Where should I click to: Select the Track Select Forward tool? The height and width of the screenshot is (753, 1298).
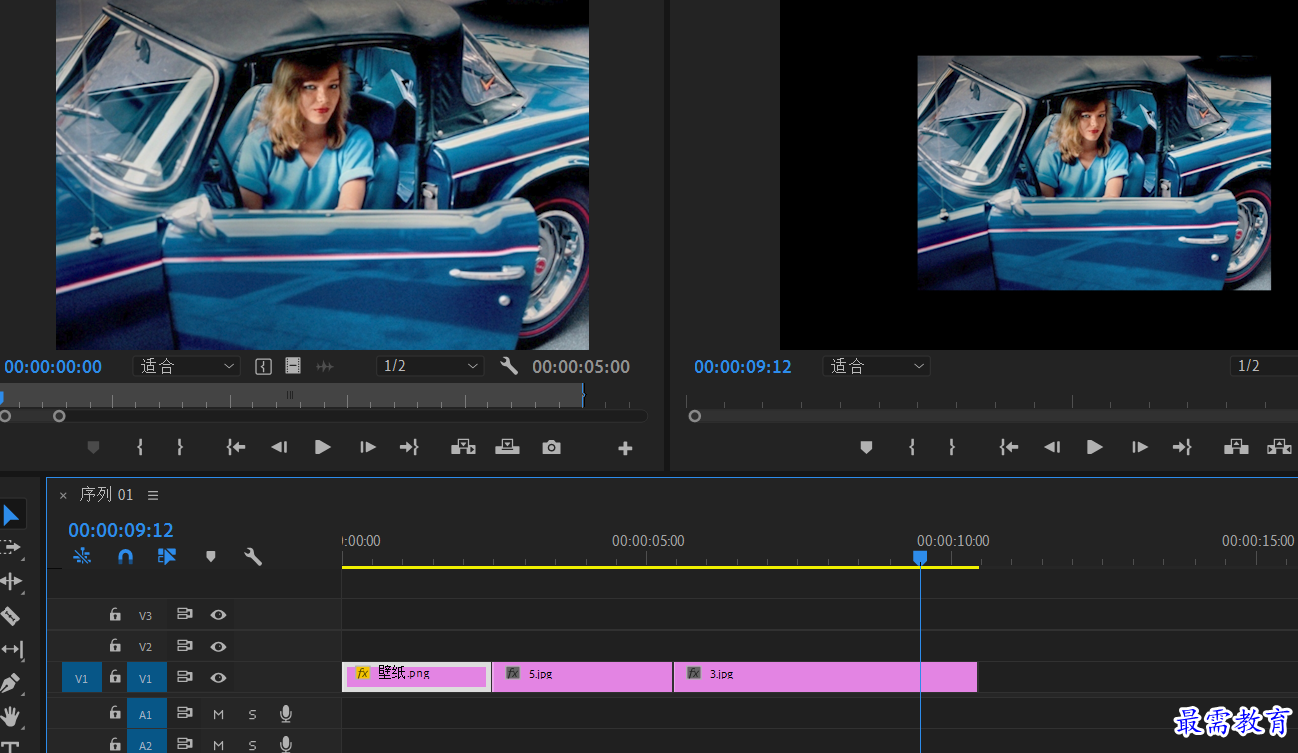[10, 547]
